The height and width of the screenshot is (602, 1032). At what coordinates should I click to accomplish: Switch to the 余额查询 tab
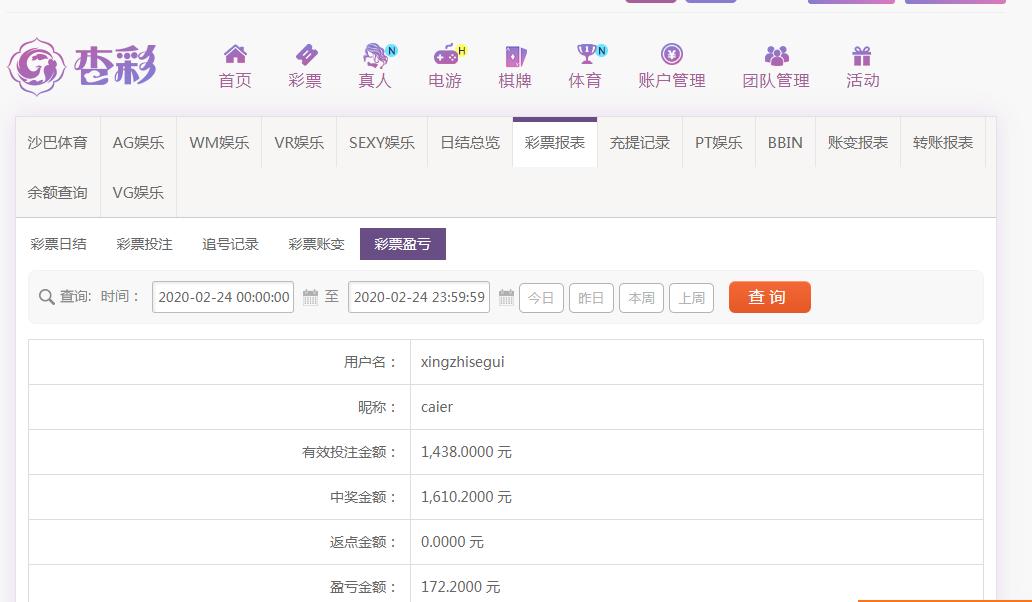click(x=57, y=193)
